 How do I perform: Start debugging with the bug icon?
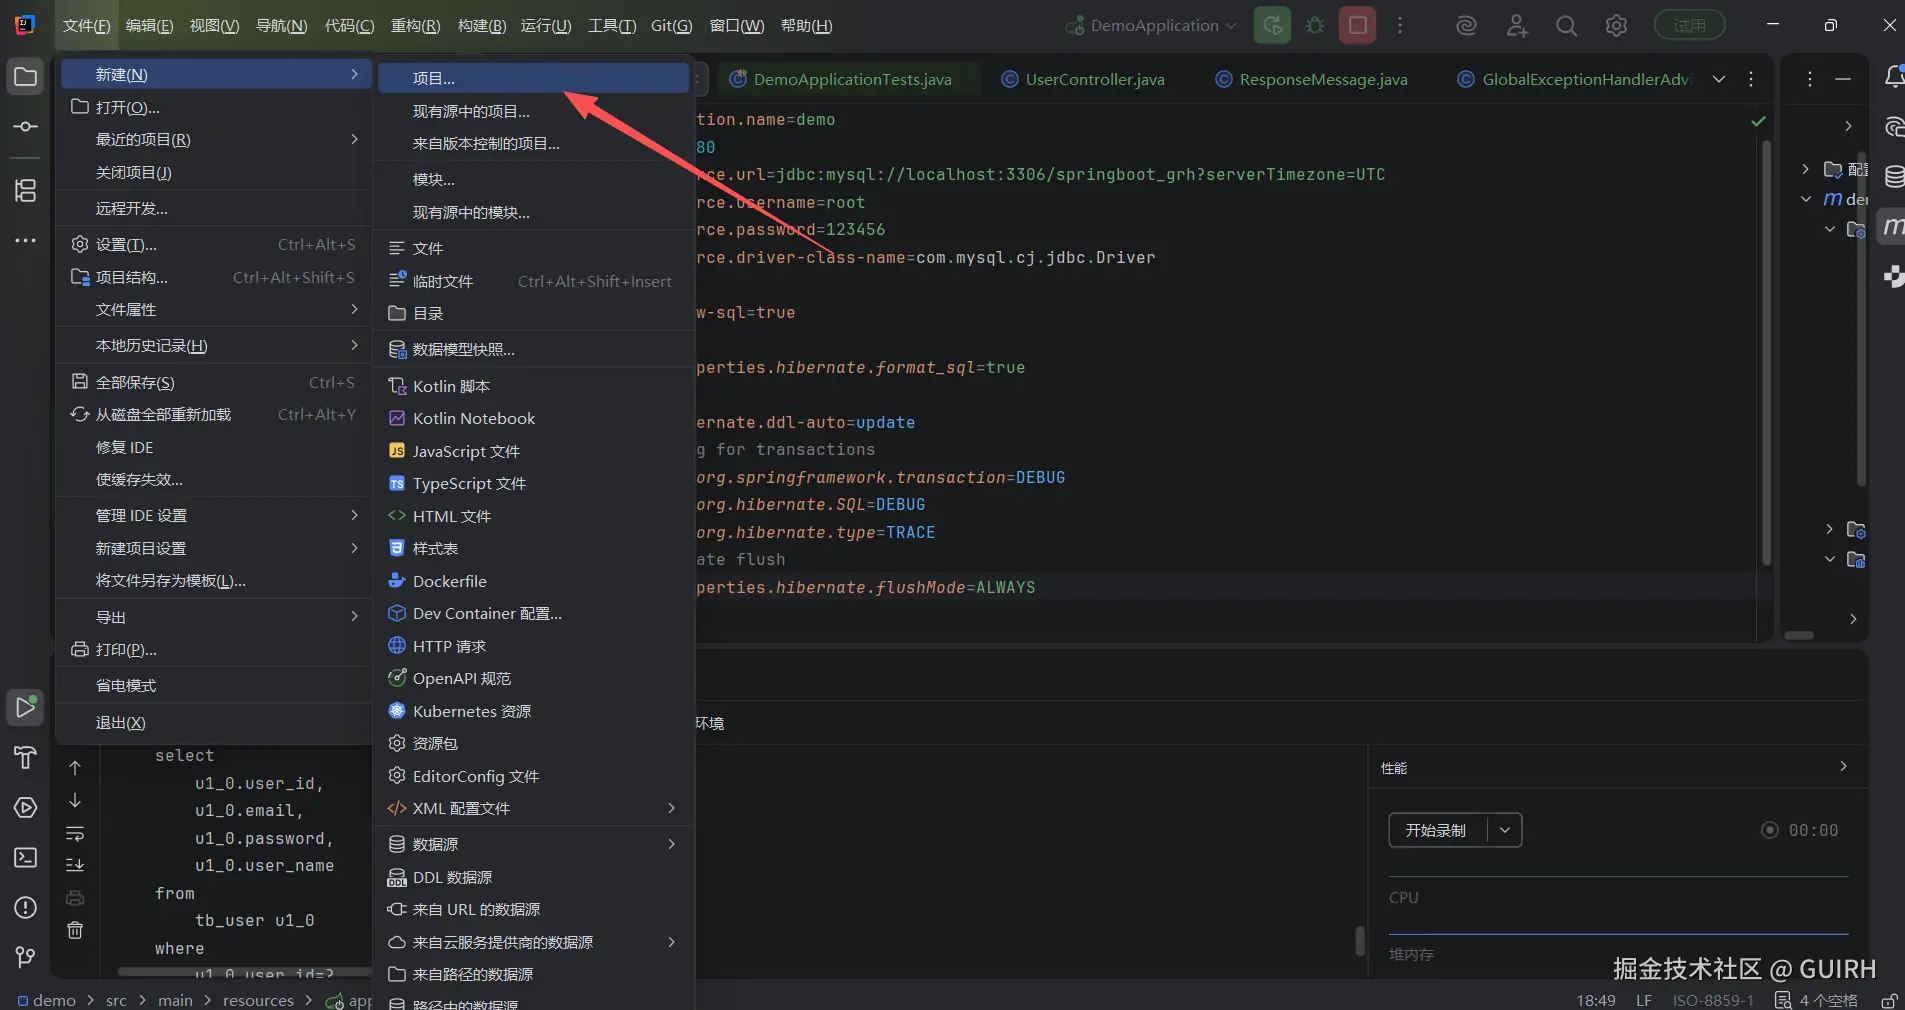[x=1315, y=25]
